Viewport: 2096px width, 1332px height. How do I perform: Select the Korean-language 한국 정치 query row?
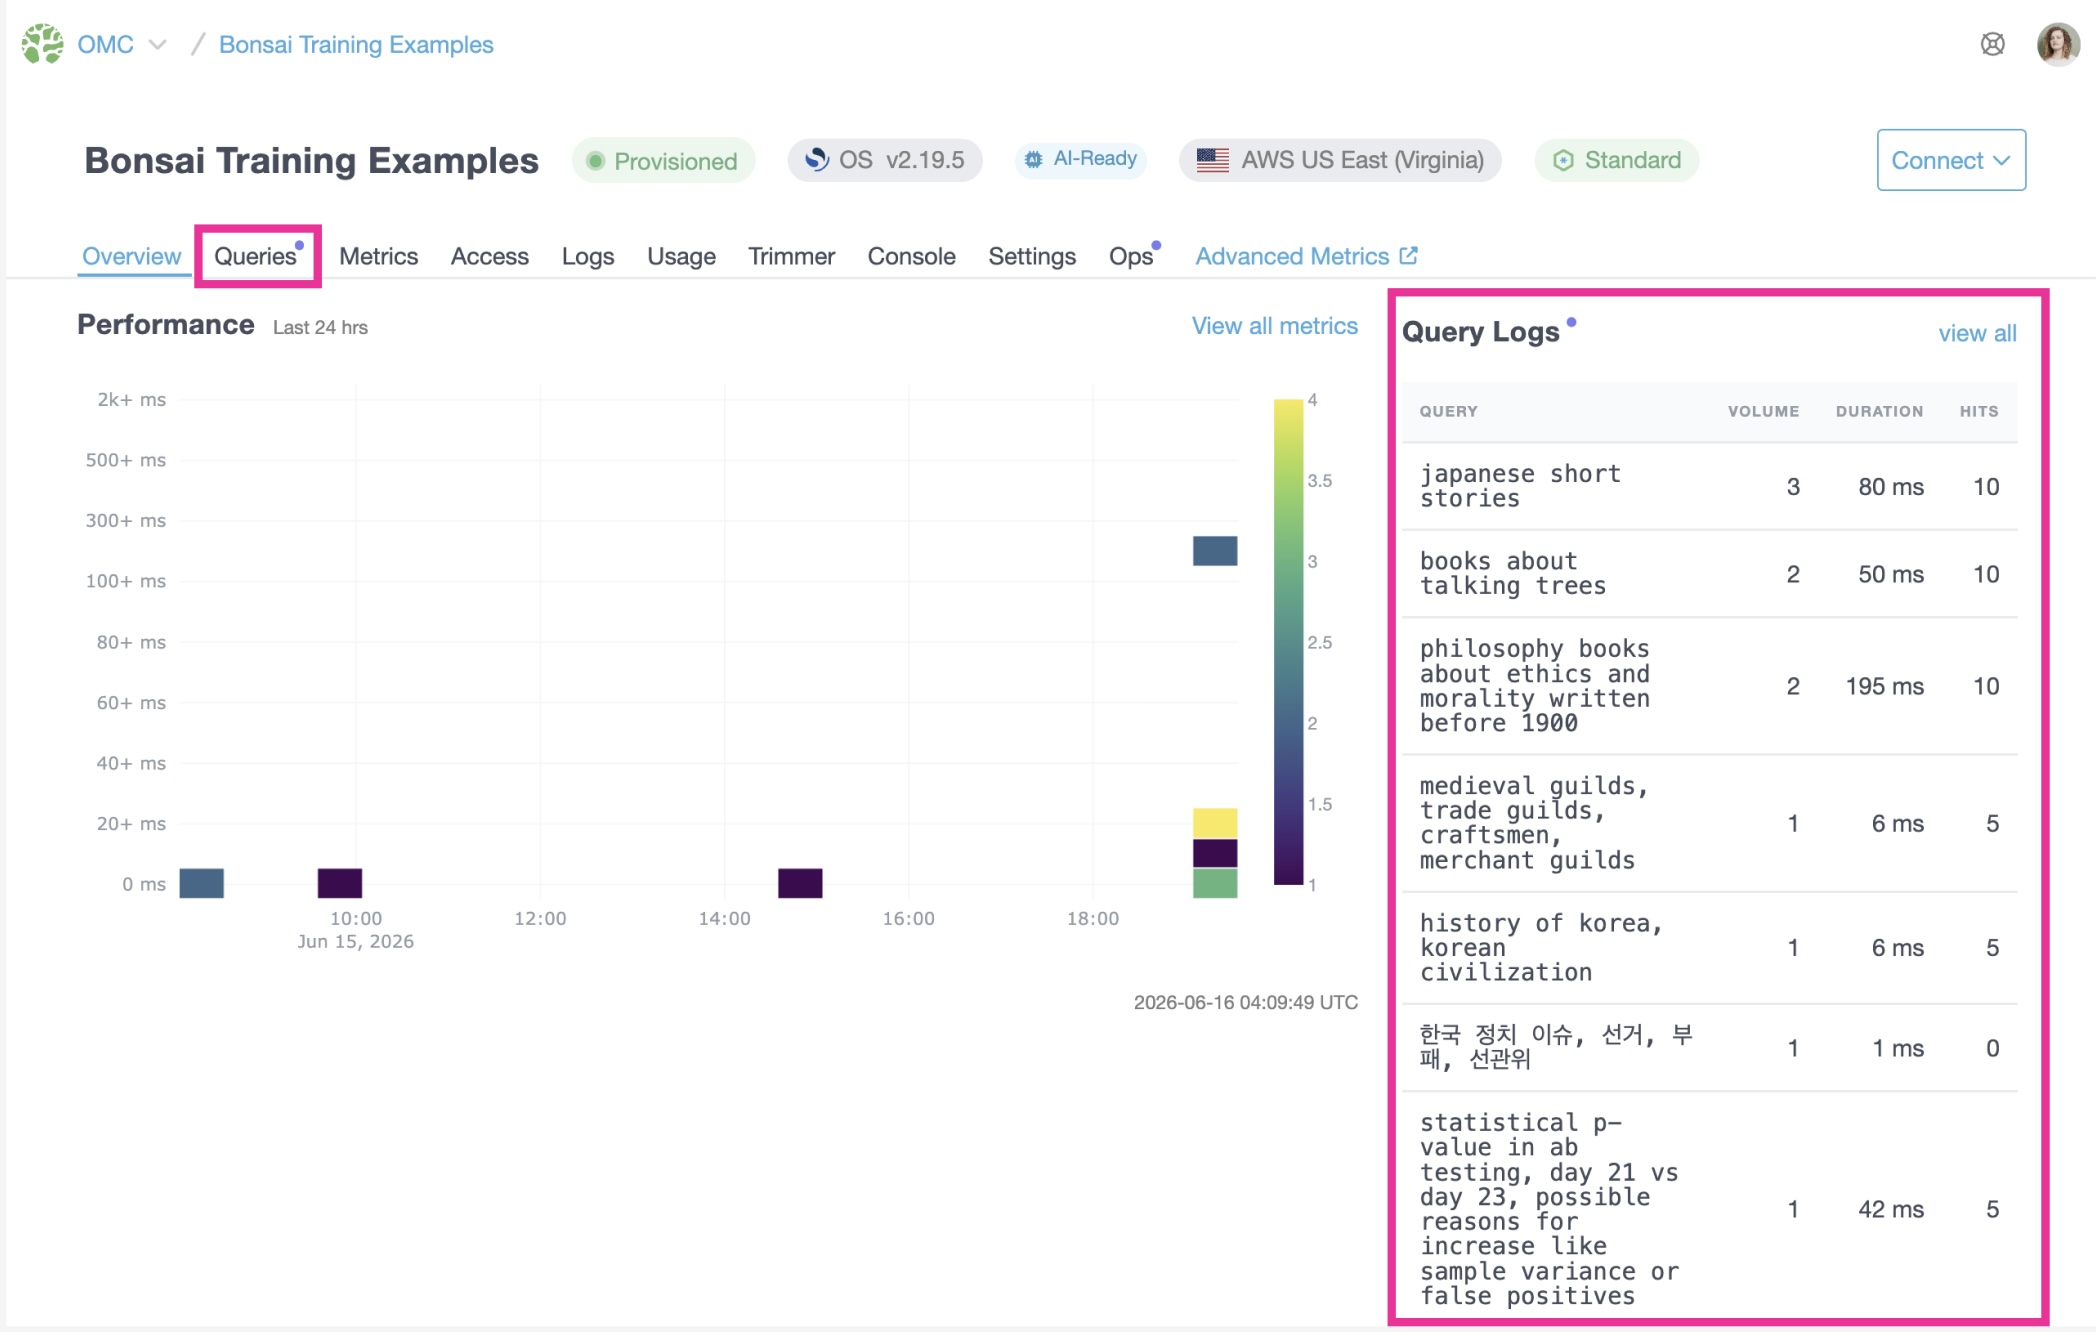(1709, 1048)
